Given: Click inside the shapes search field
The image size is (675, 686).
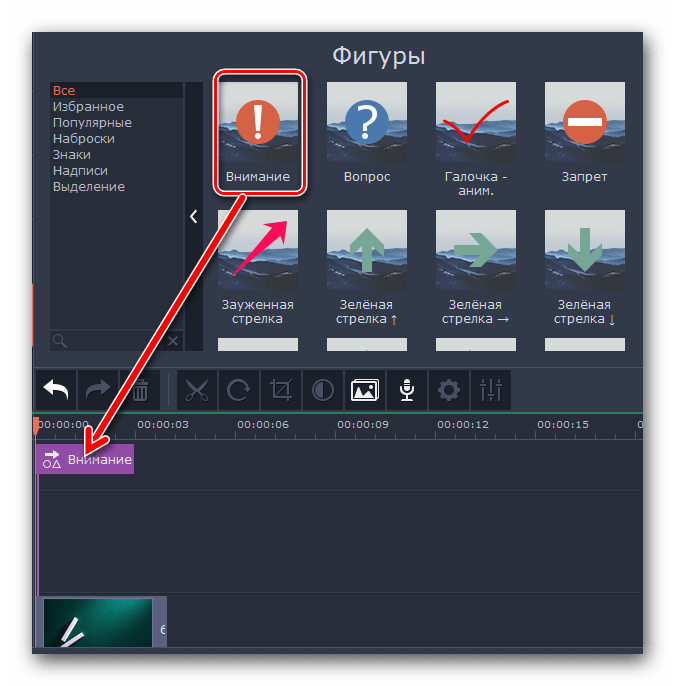Looking at the screenshot, I should [x=107, y=341].
